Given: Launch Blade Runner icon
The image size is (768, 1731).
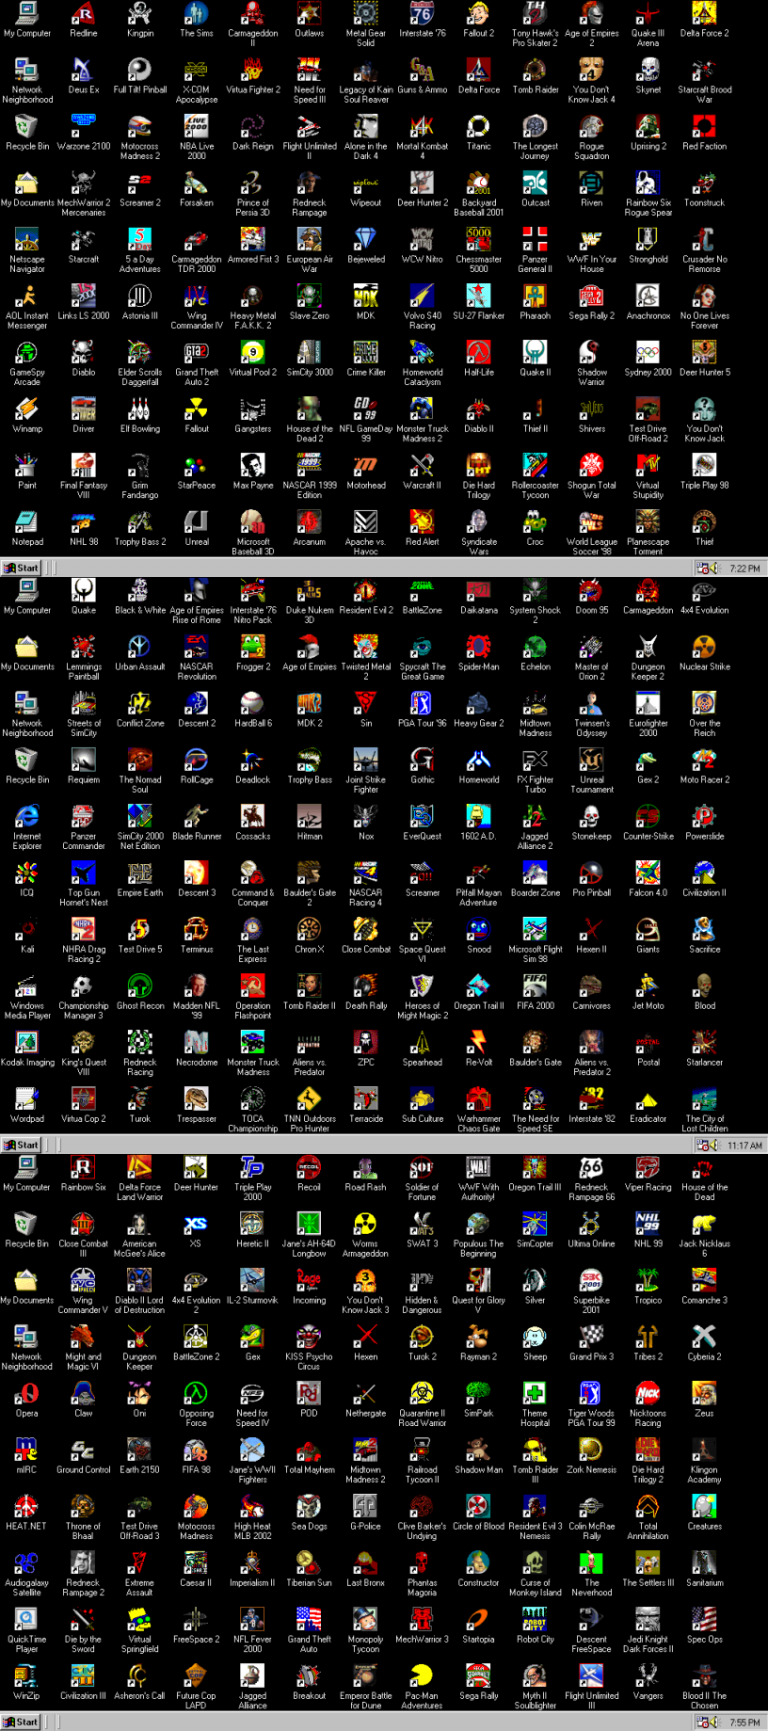Looking at the screenshot, I should [197, 816].
